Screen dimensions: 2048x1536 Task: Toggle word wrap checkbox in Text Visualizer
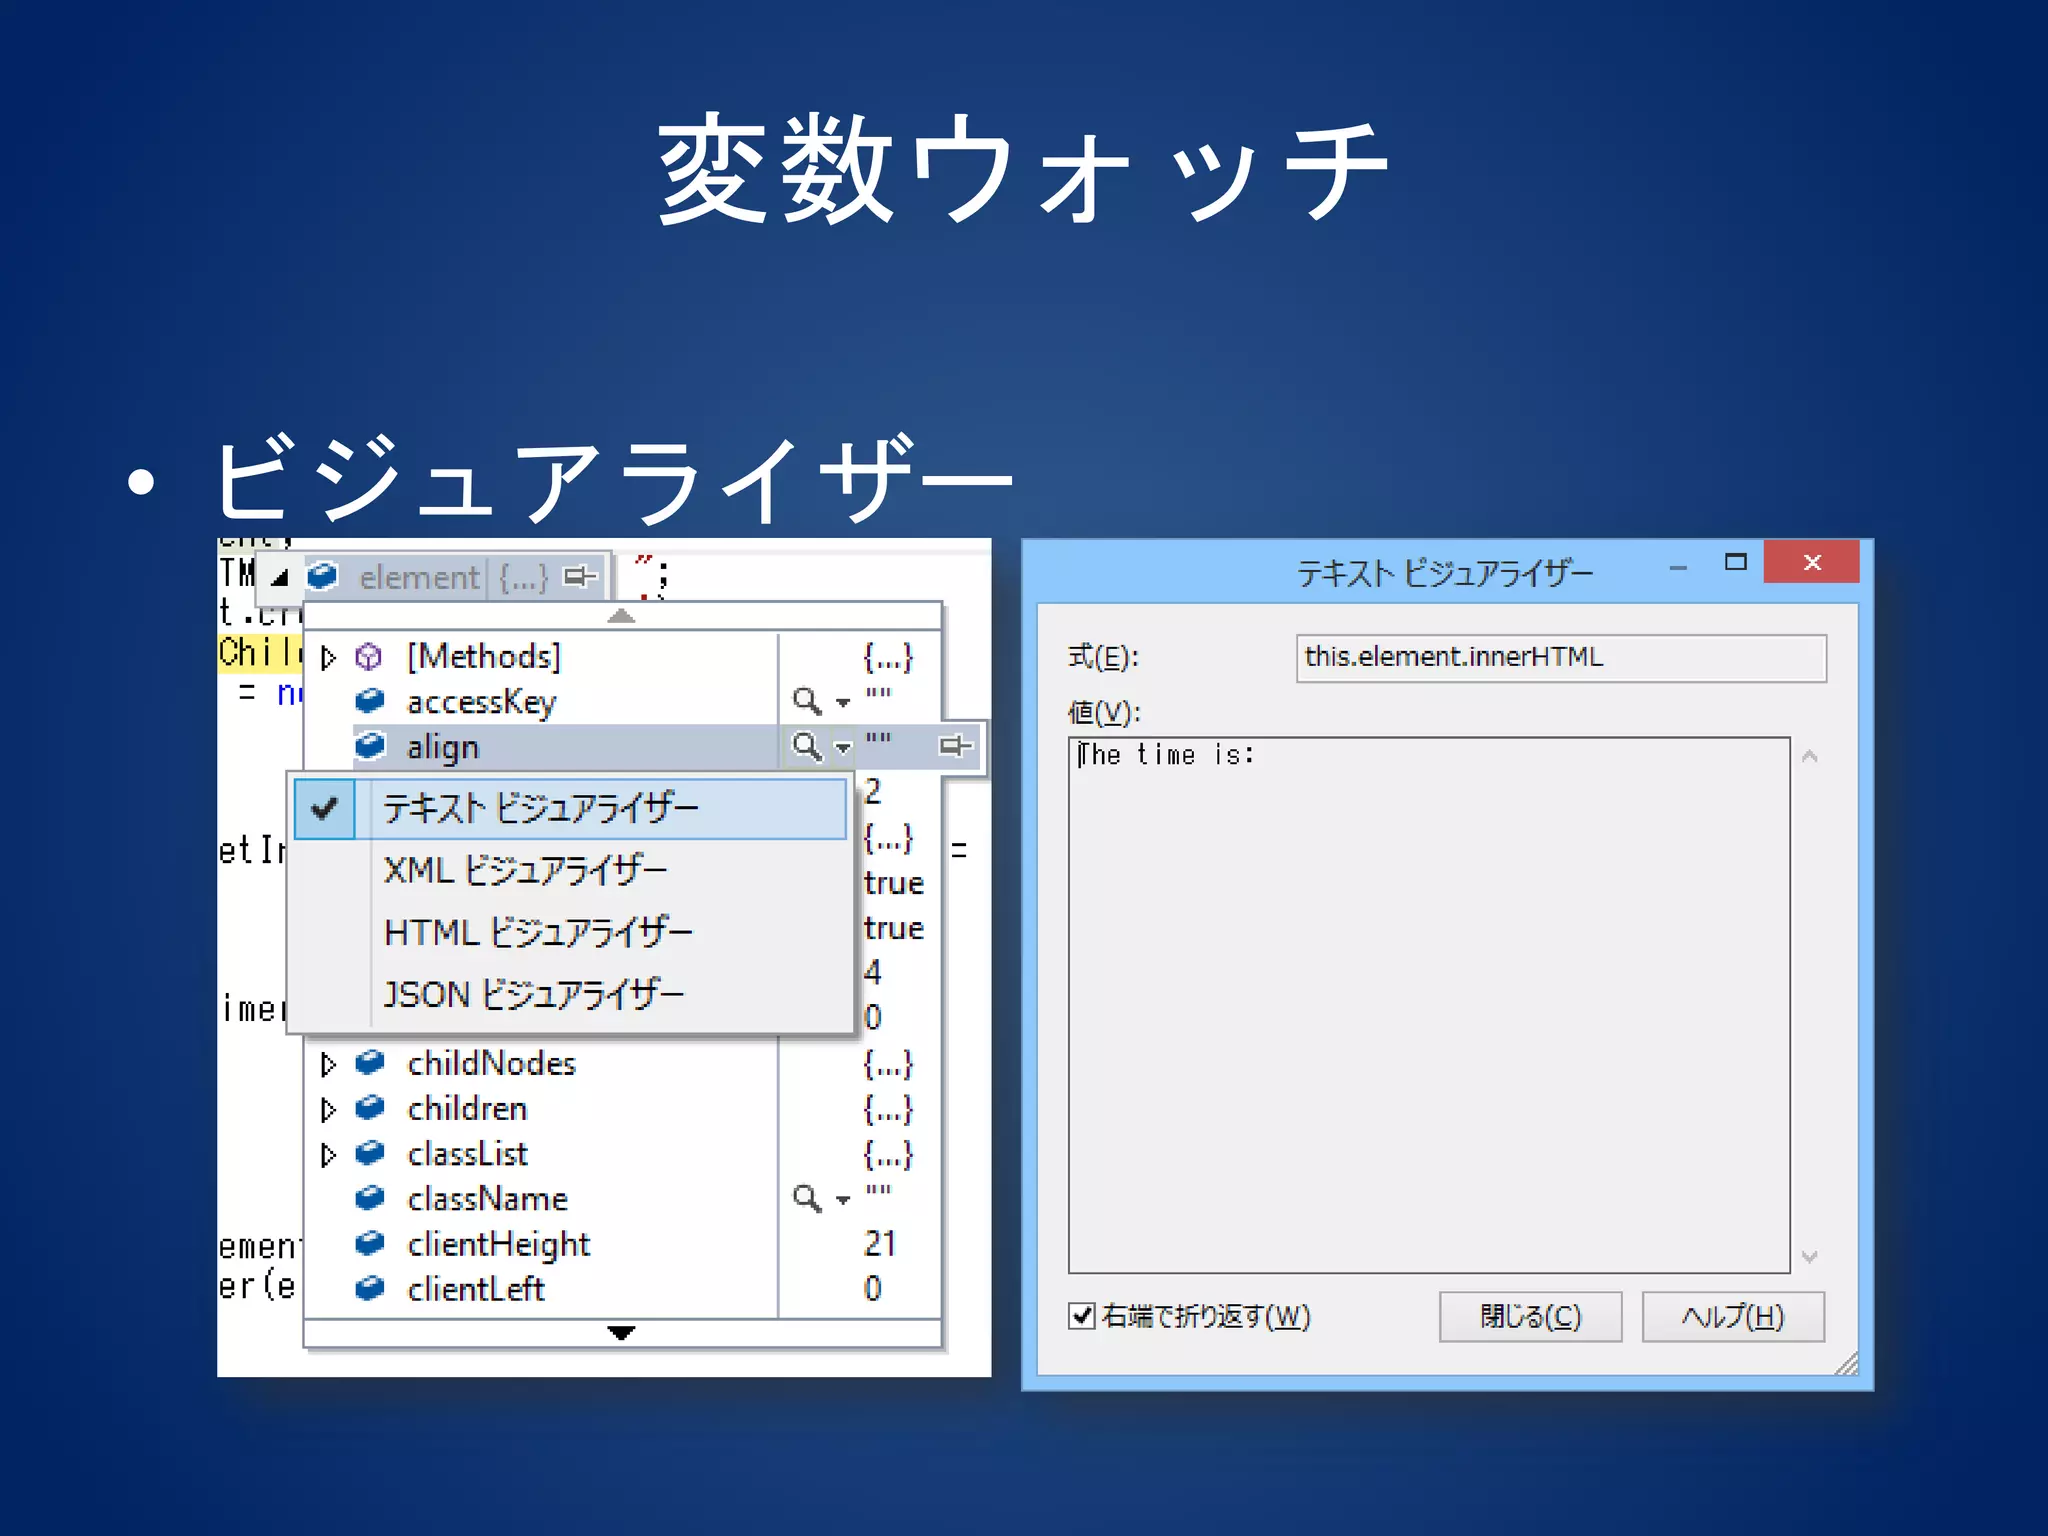[1081, 1316]
